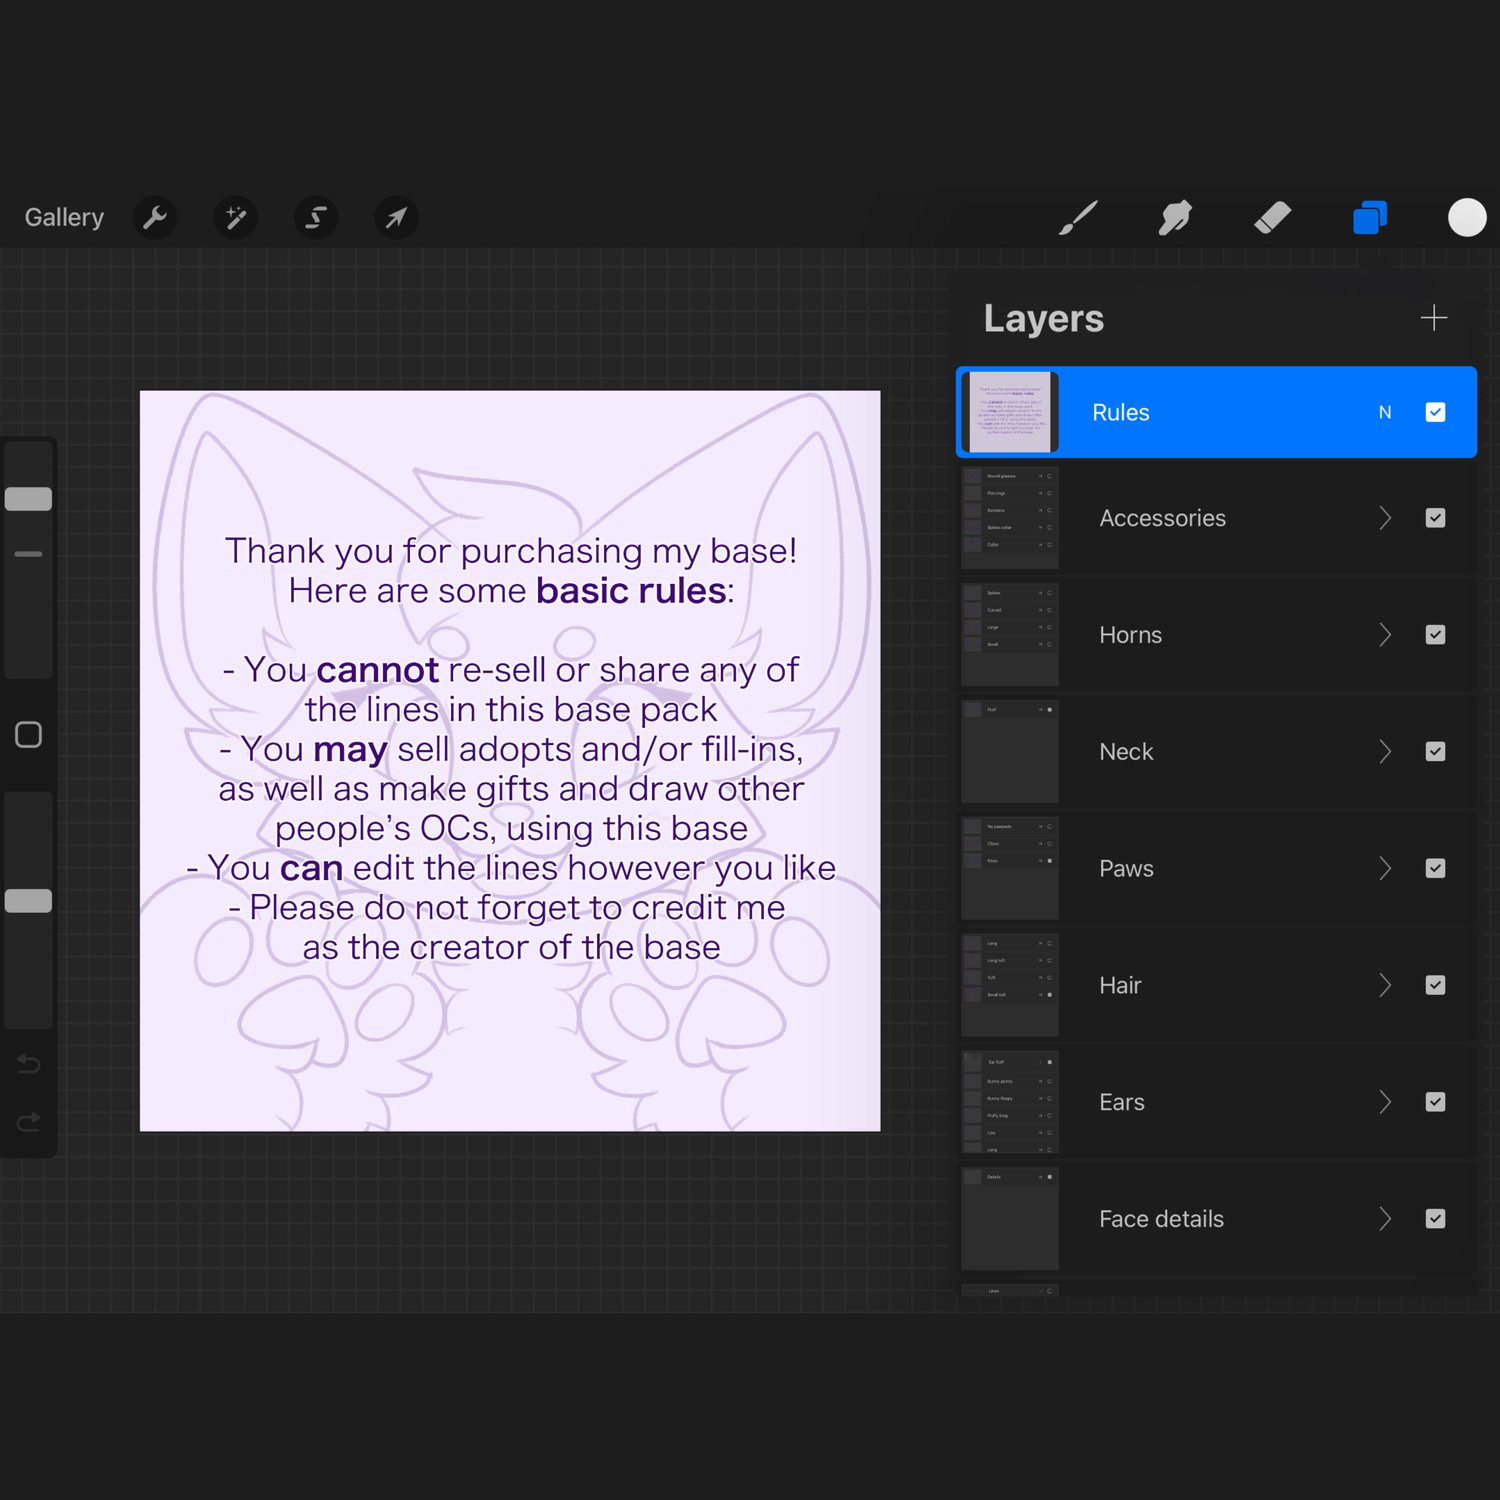This screenshot has width=1500, height=1500.
Task: Hide the Paws group
Action: pos(1435,868)
